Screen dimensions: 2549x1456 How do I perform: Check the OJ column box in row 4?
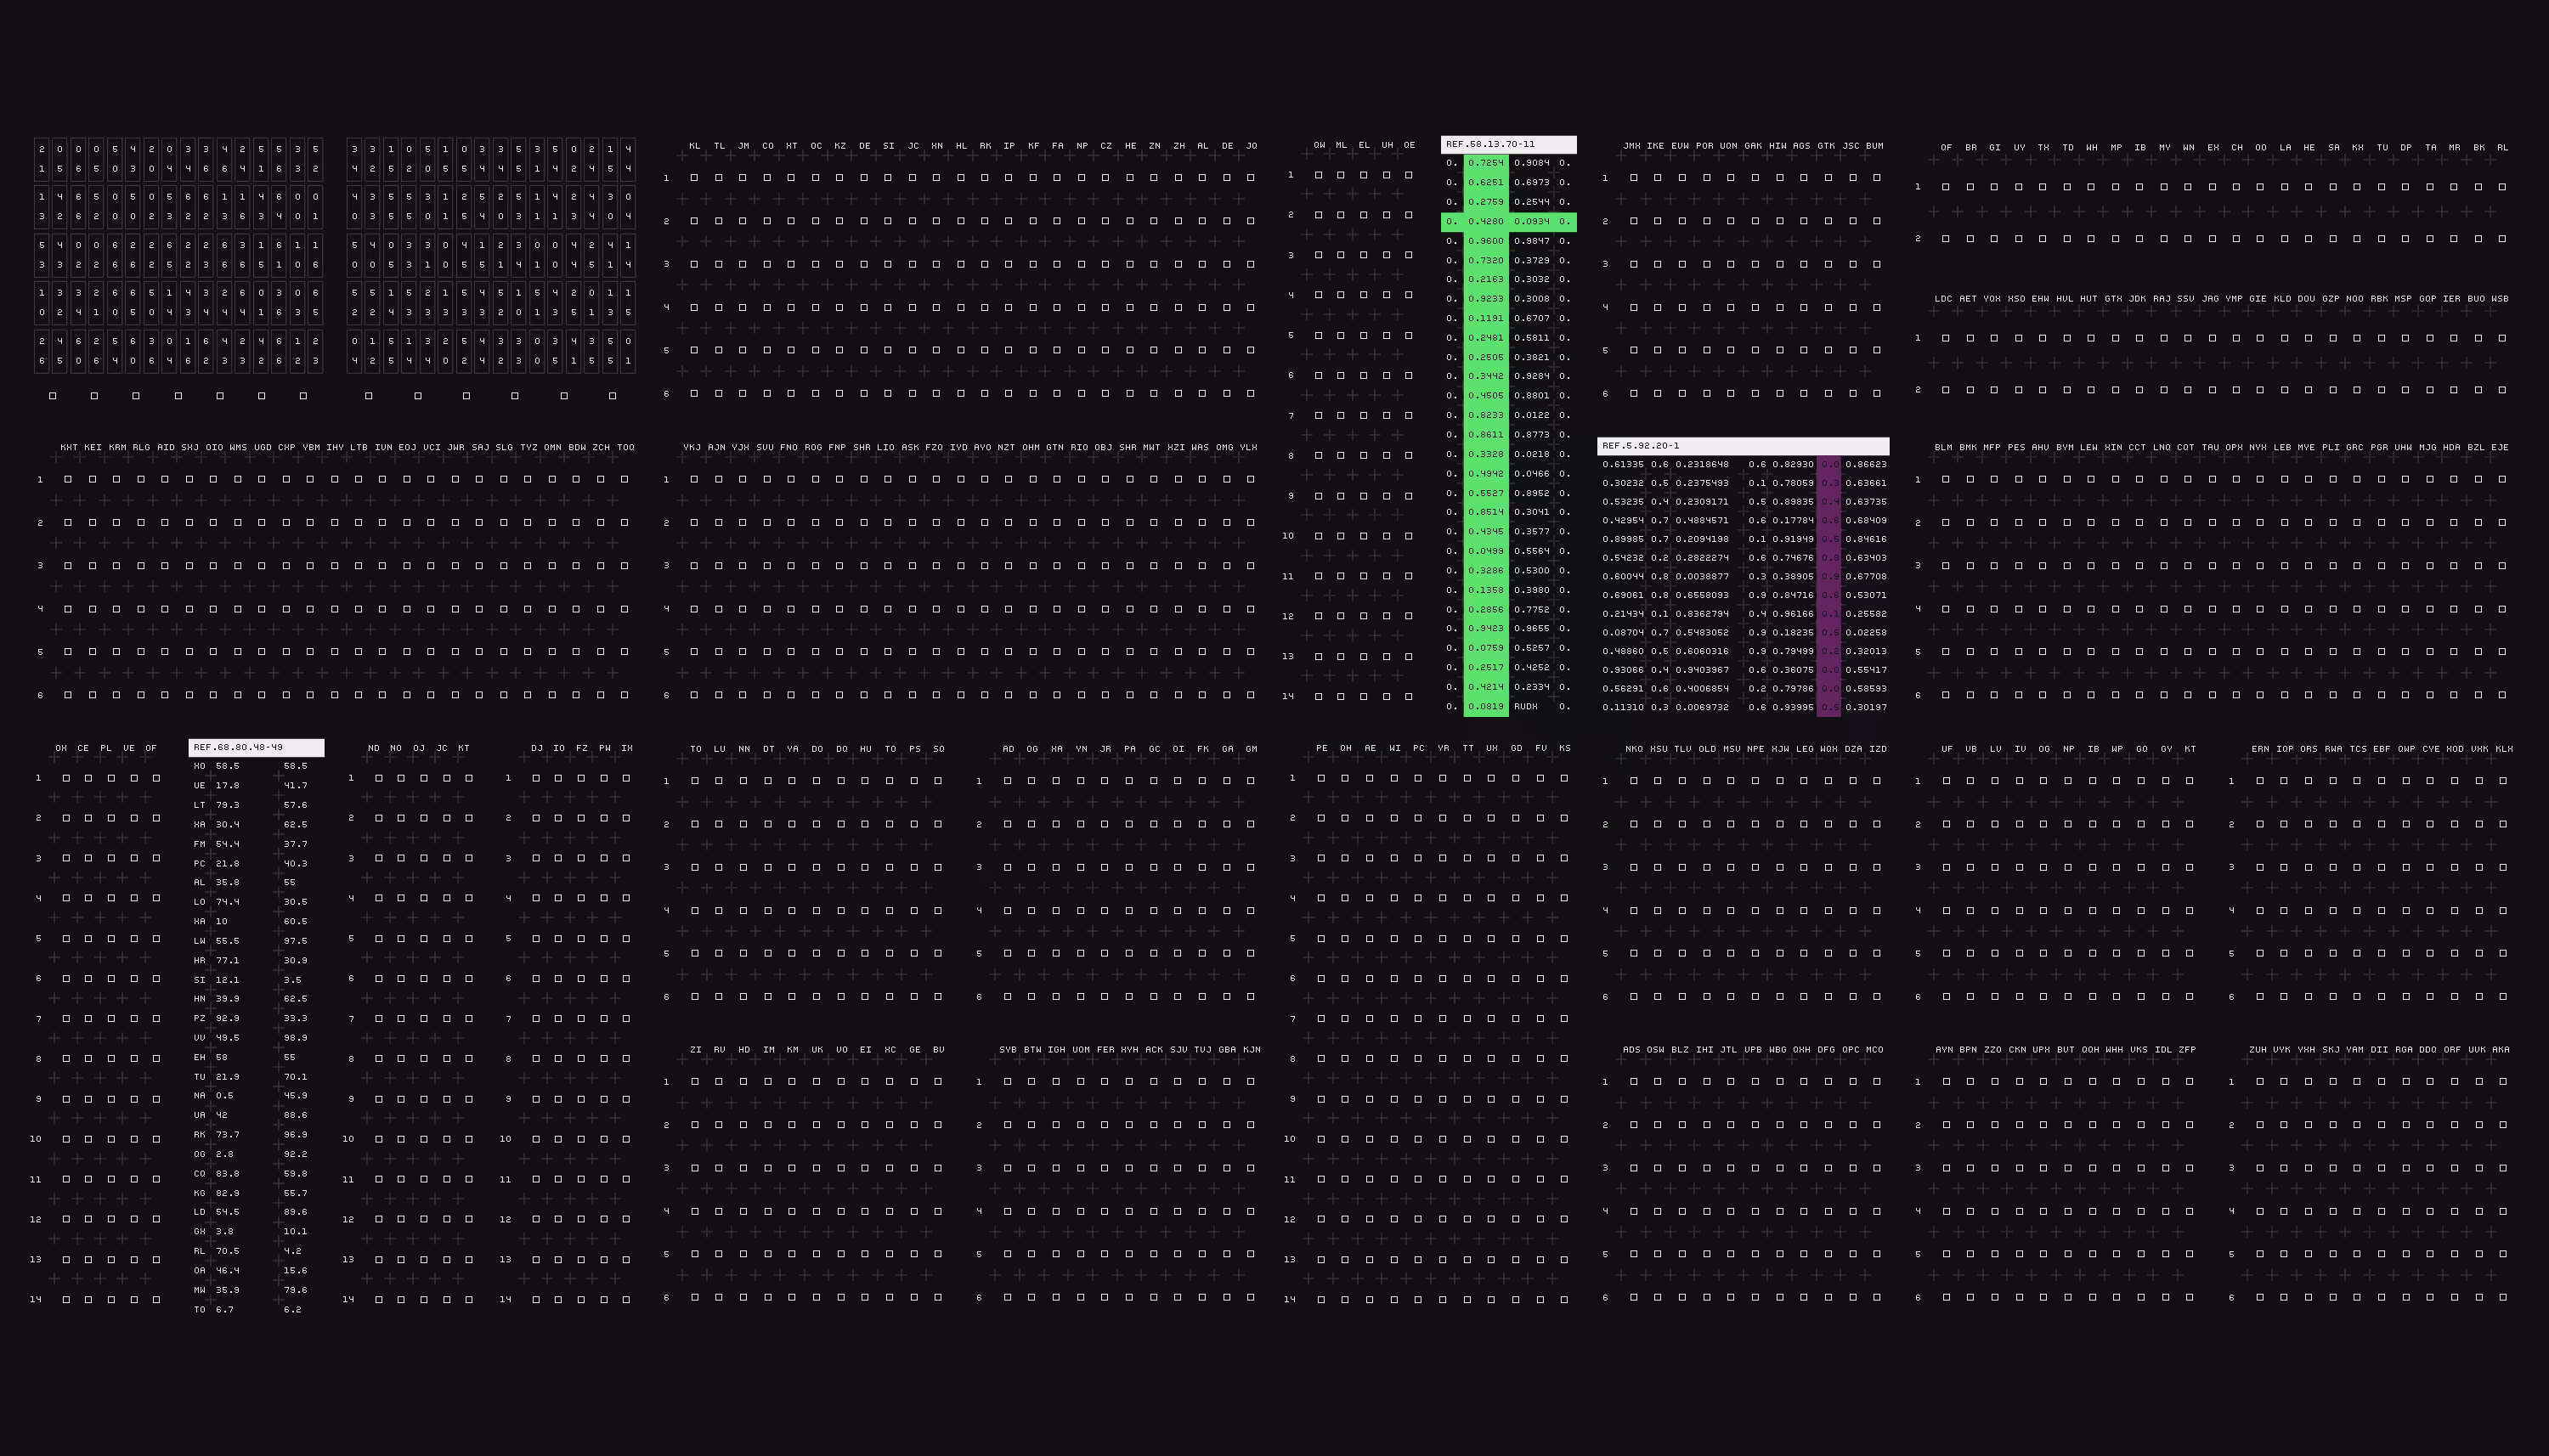click(x=424, y=898)
